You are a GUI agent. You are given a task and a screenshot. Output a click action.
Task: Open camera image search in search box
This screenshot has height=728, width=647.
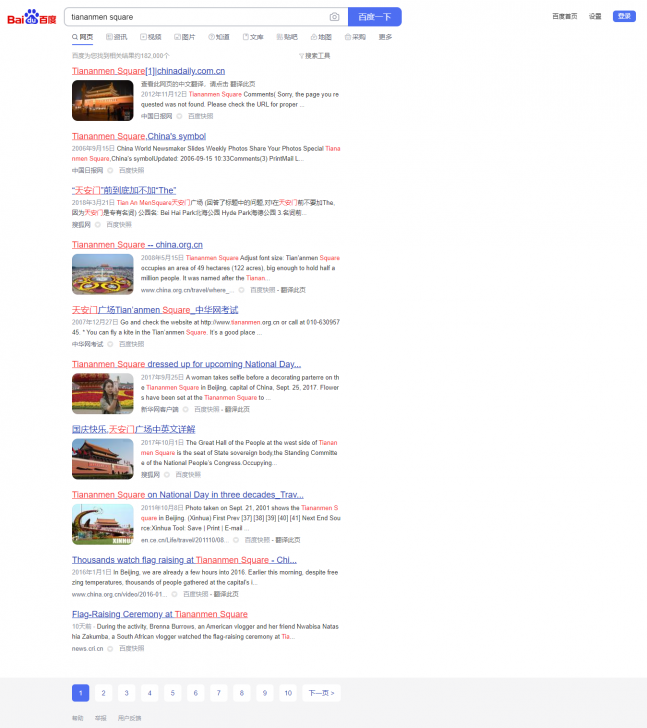pyautogui.click(x=334, y=17)
